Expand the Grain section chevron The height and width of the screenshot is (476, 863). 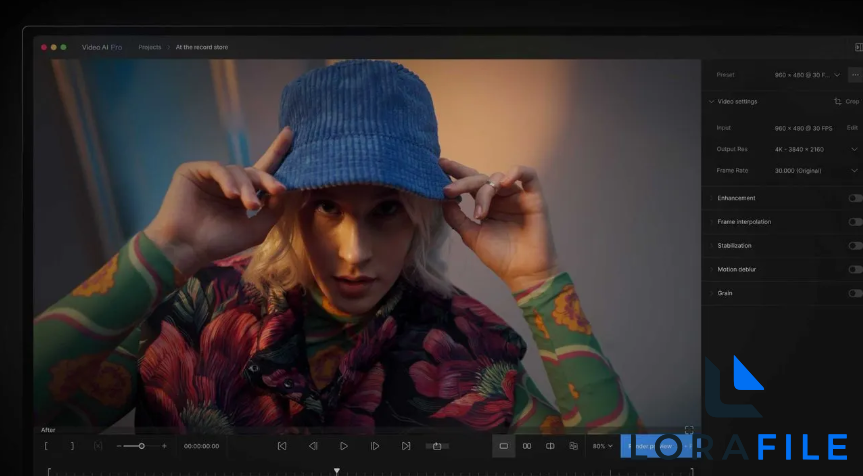coord(711,293)
